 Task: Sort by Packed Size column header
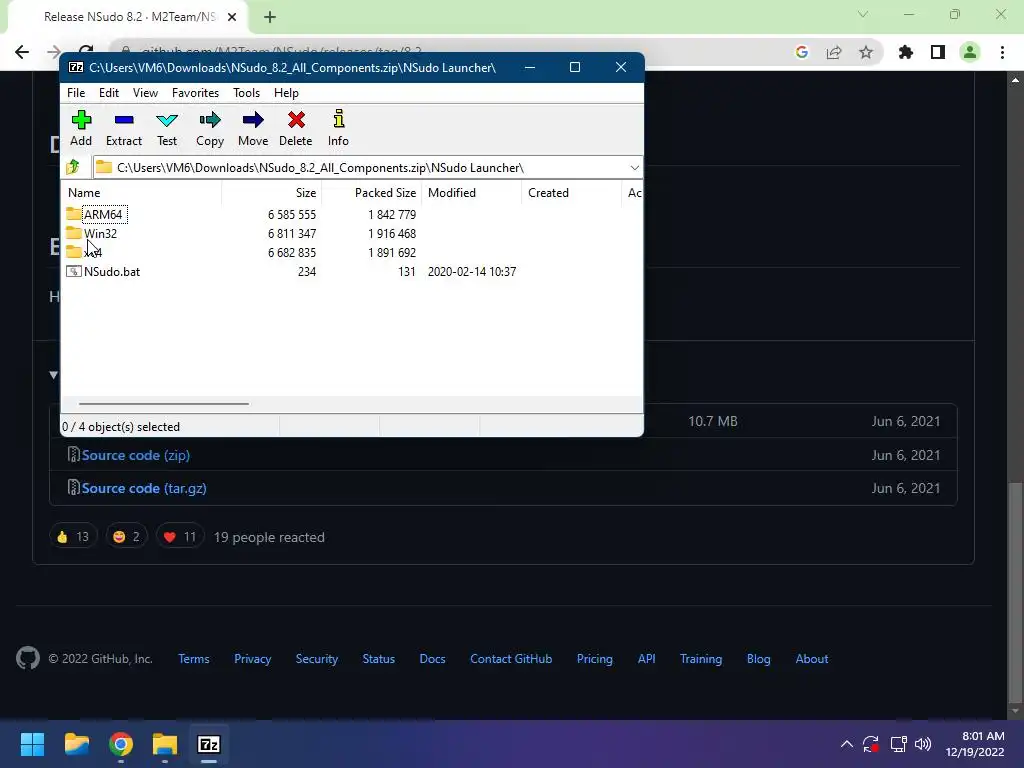371,193
